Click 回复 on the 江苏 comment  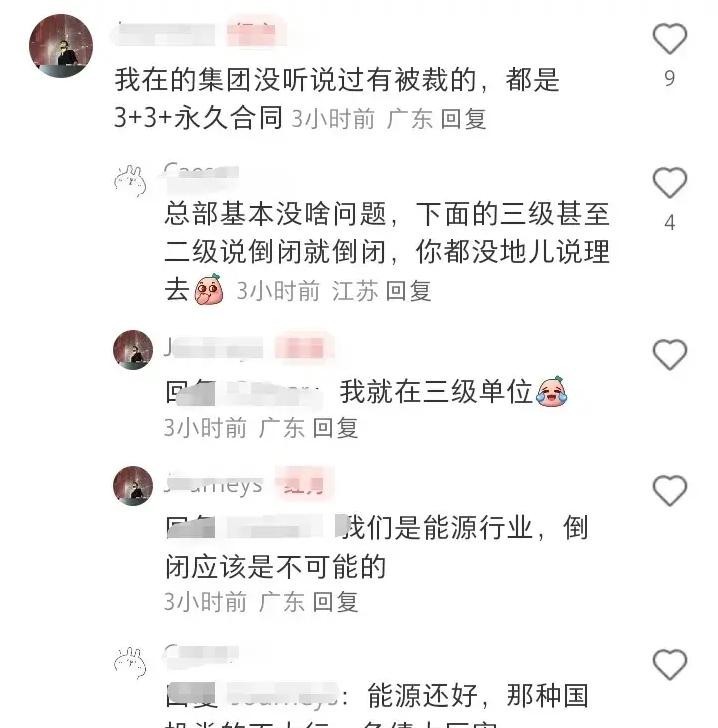[x=408, y=291]
